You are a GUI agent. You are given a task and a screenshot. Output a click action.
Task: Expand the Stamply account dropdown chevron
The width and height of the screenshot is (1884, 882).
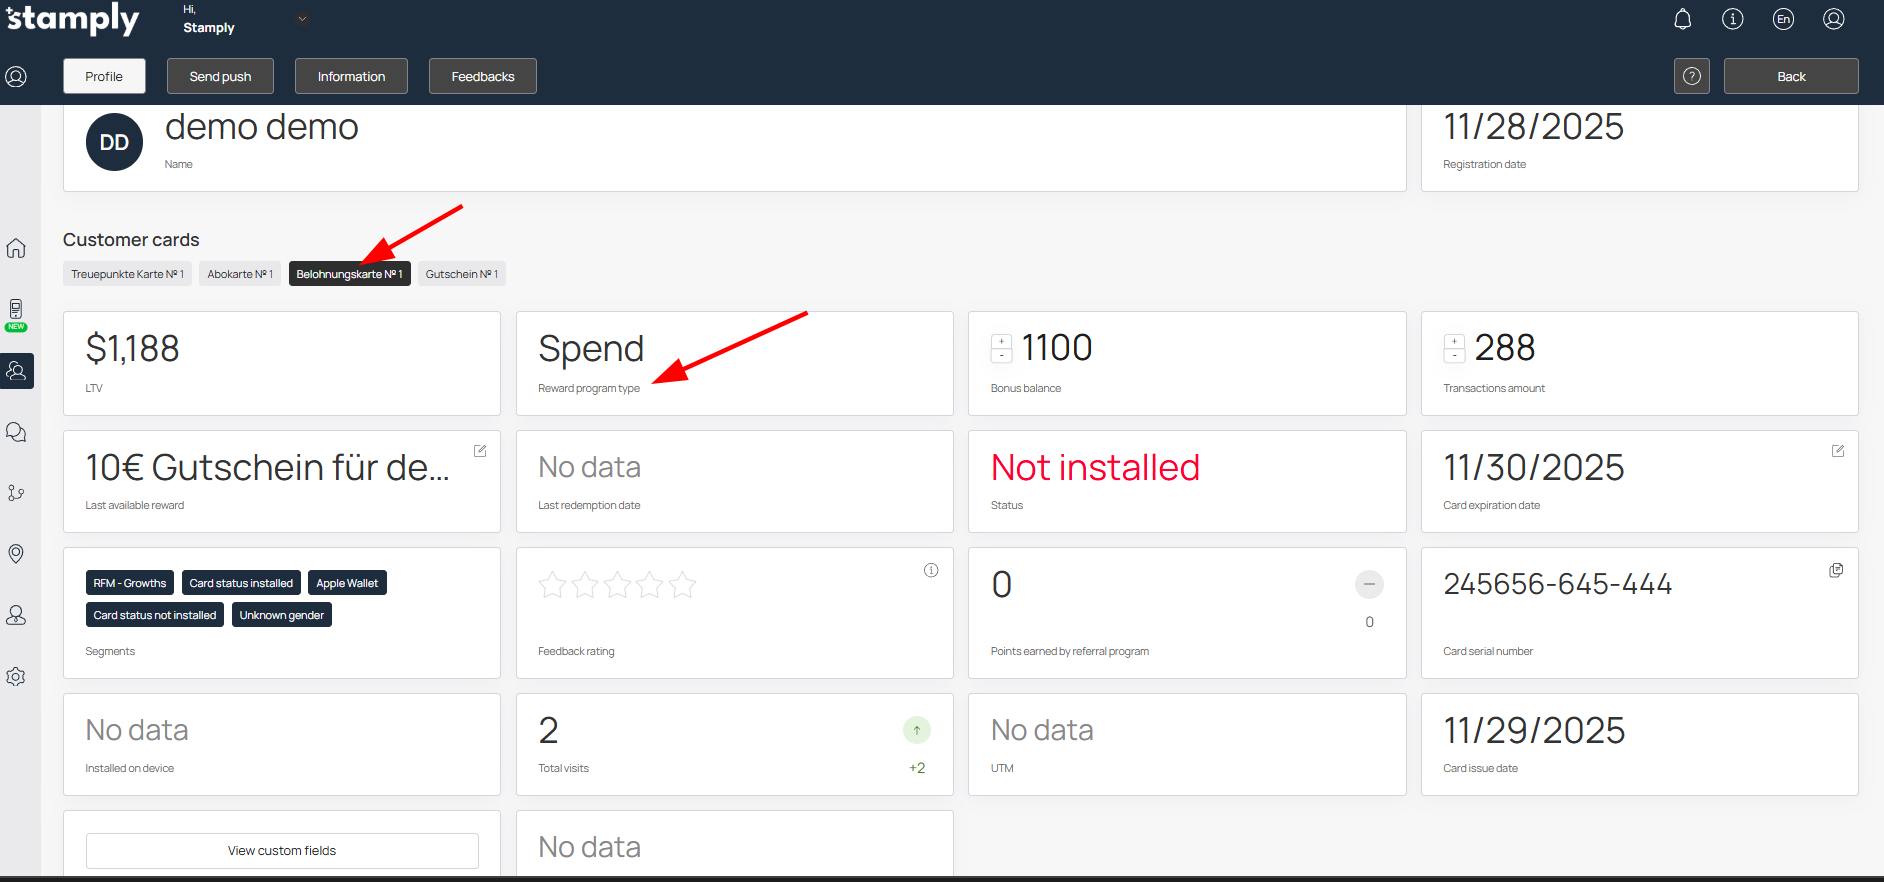click(302, 19)
